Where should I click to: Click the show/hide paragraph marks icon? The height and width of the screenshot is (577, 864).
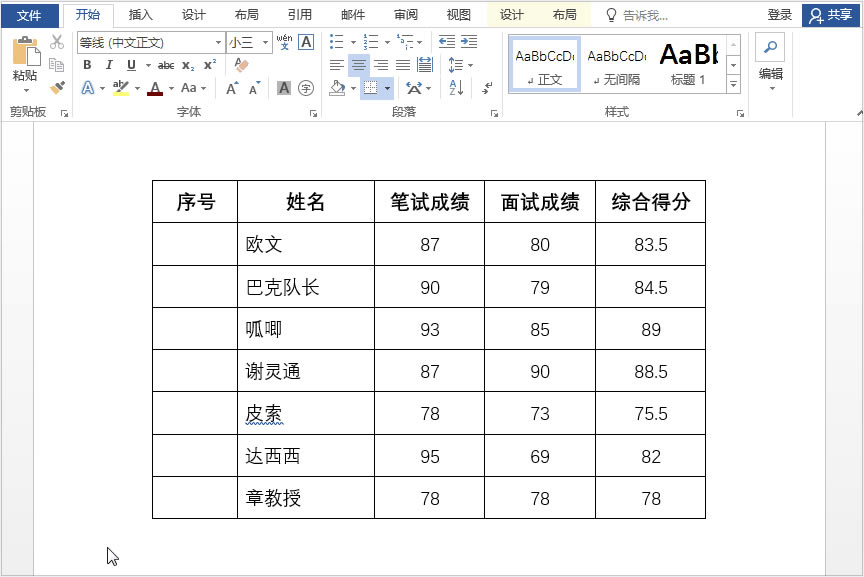pos(485,88)
